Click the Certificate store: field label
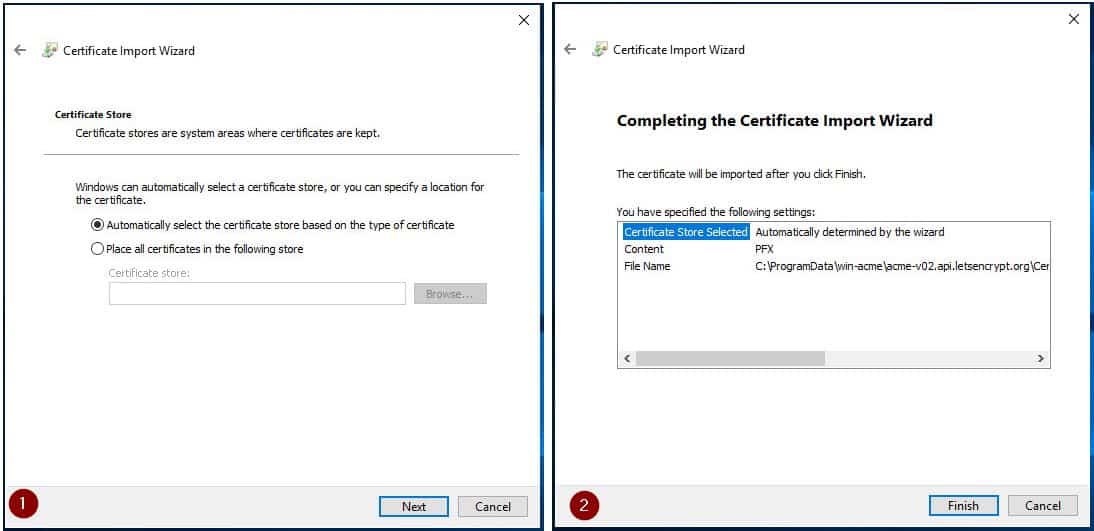 pyautogui.click(x=149, y=273)
